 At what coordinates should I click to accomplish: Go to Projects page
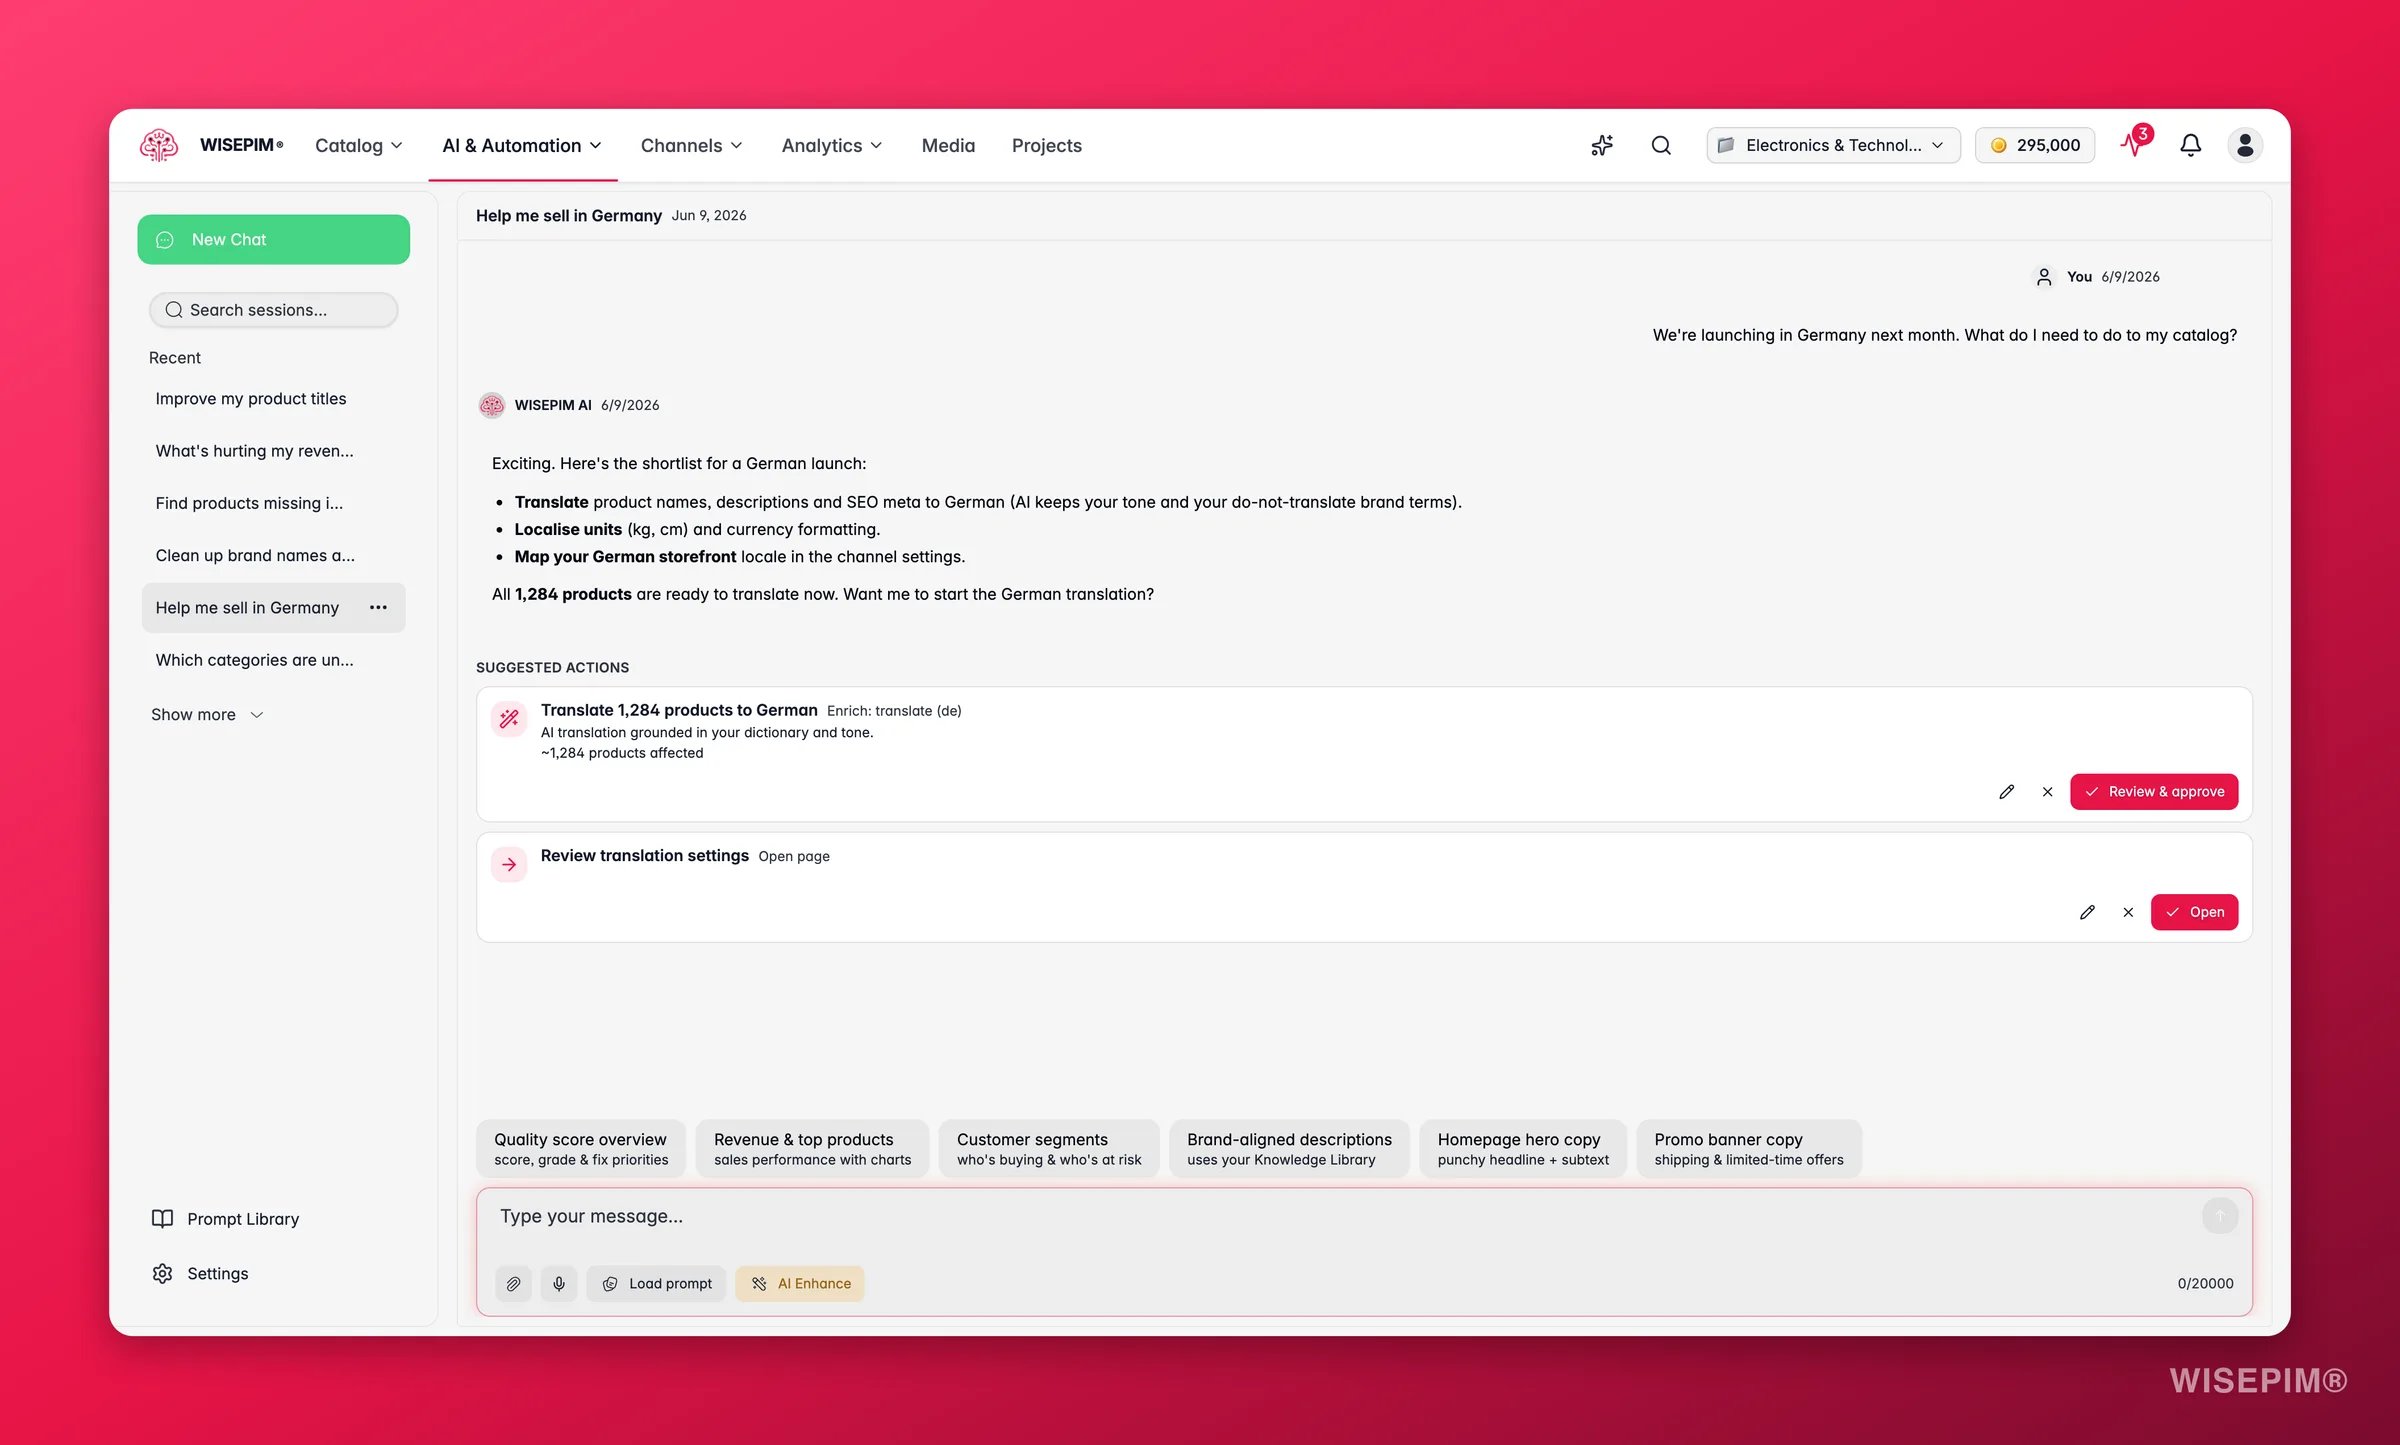[x=1046, y=145]
